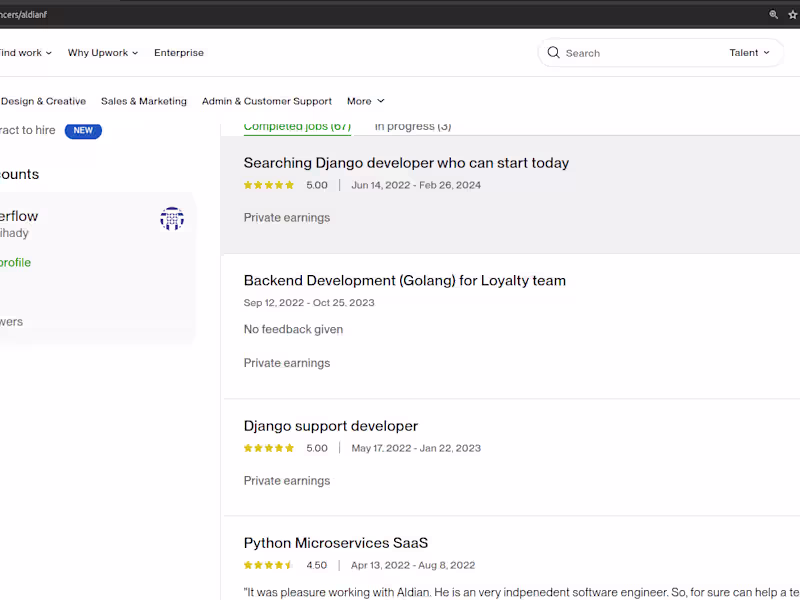Open Admin & Customer Support category

pyautogui.click(x=267, y=101)
